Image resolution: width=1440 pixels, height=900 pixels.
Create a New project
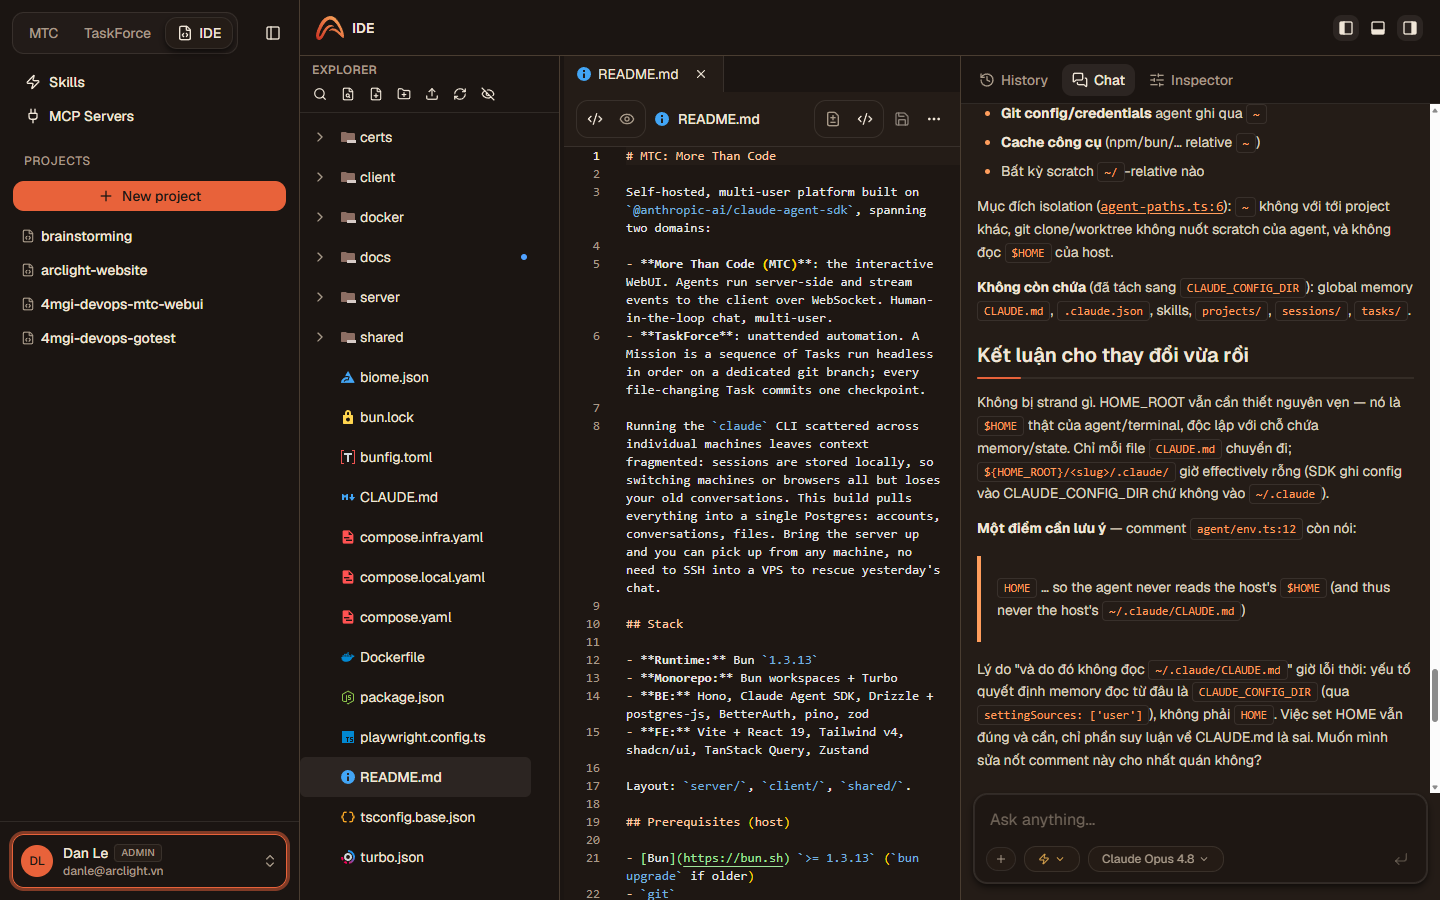click(x=150, y=196)
